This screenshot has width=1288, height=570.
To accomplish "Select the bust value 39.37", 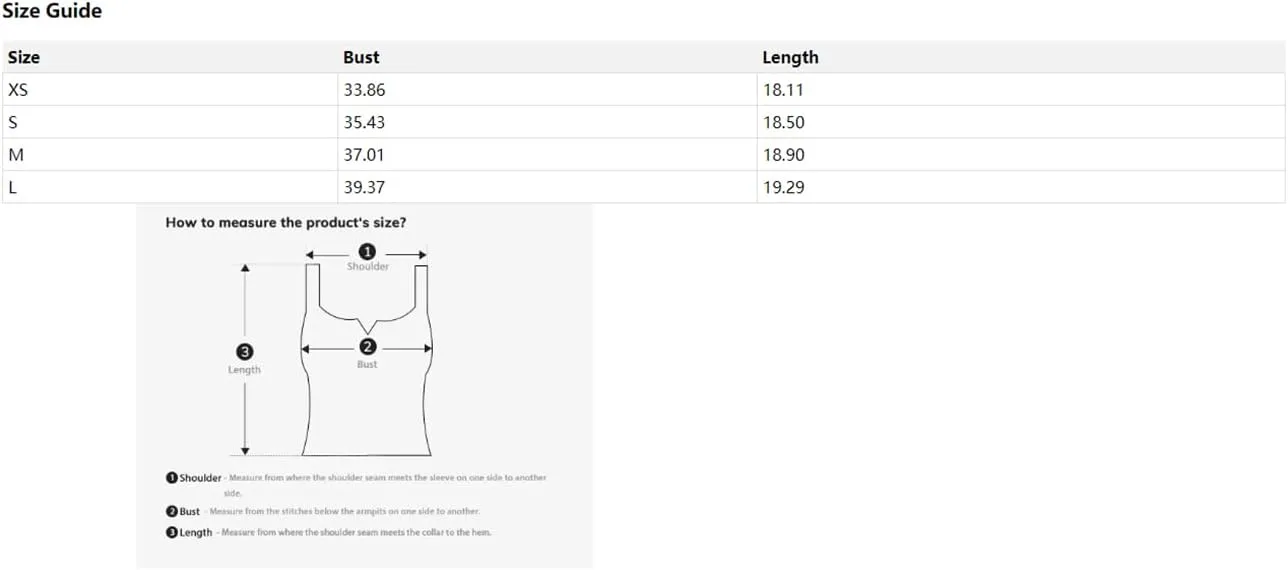I will coord(364,187).
